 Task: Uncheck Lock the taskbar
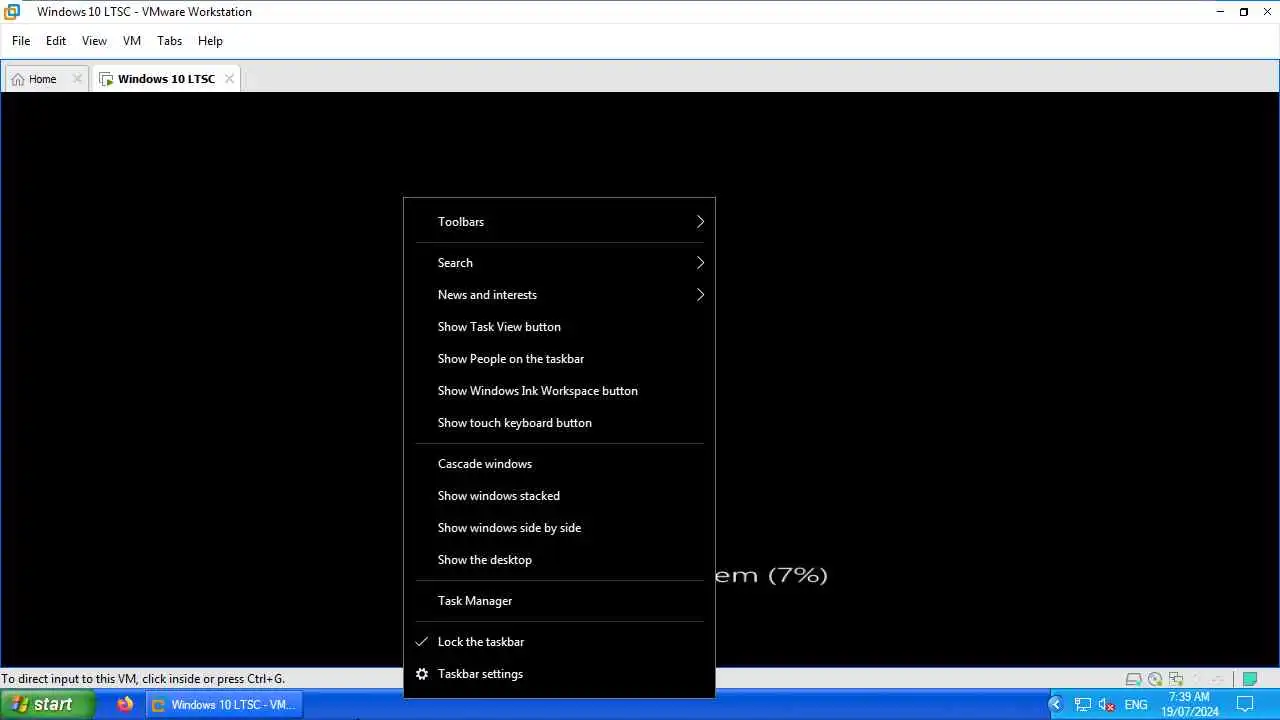pos(559,642)
